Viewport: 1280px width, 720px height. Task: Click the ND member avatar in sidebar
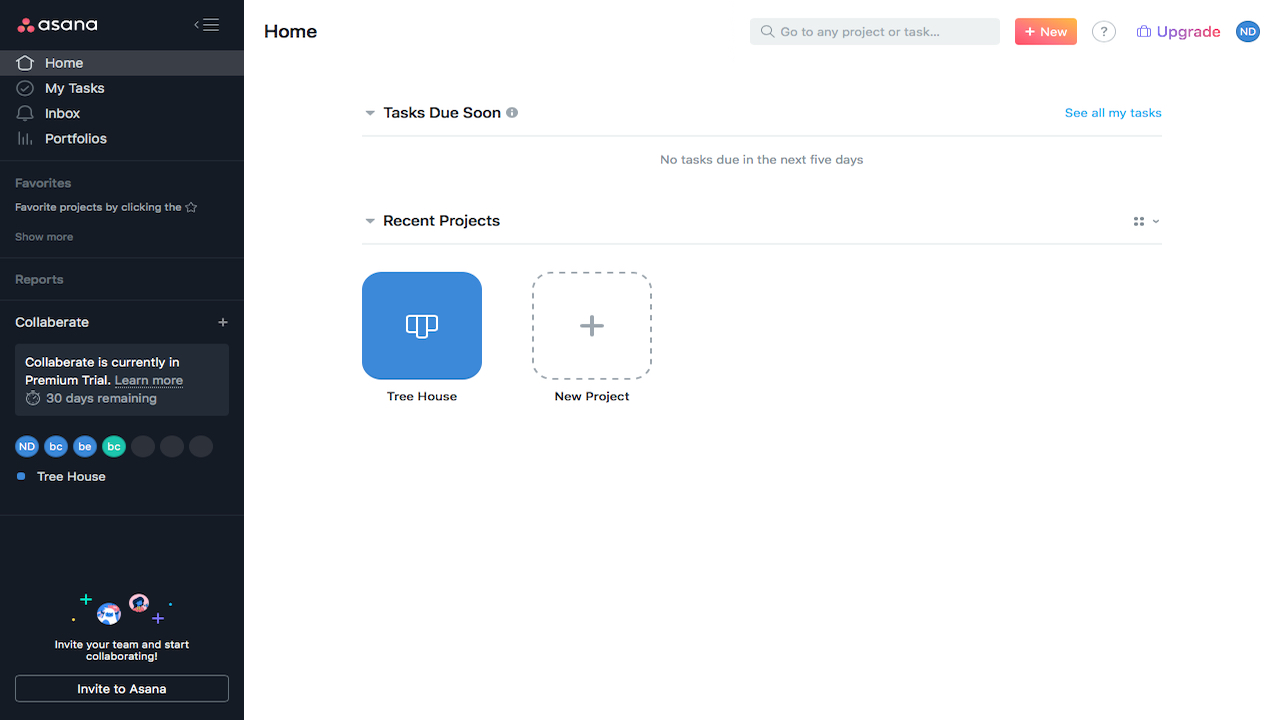click(x=27, y=446)
